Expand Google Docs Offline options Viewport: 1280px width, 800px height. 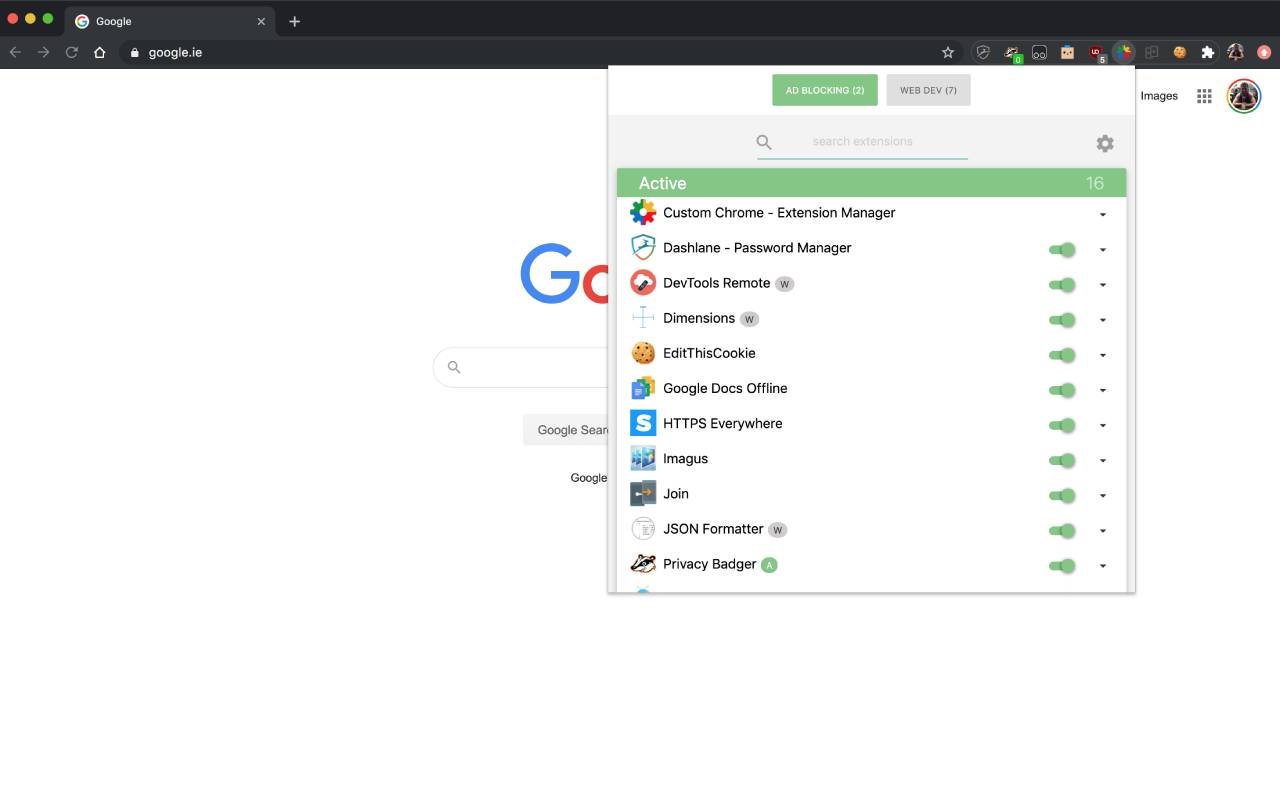[x=1103, y=390]
